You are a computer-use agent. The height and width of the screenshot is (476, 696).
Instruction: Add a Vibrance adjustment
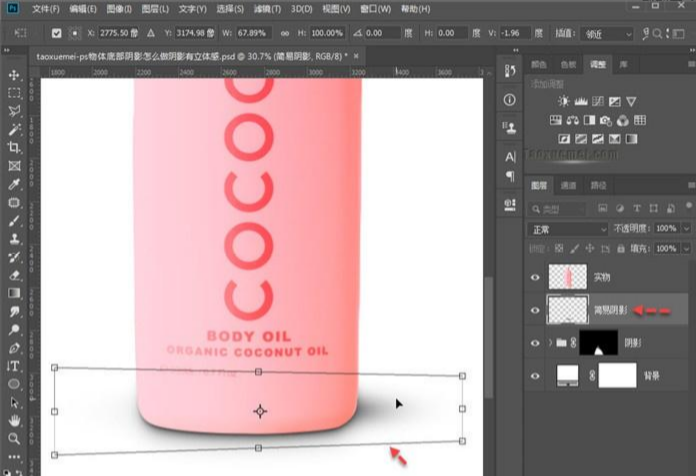tap(631, 101)
